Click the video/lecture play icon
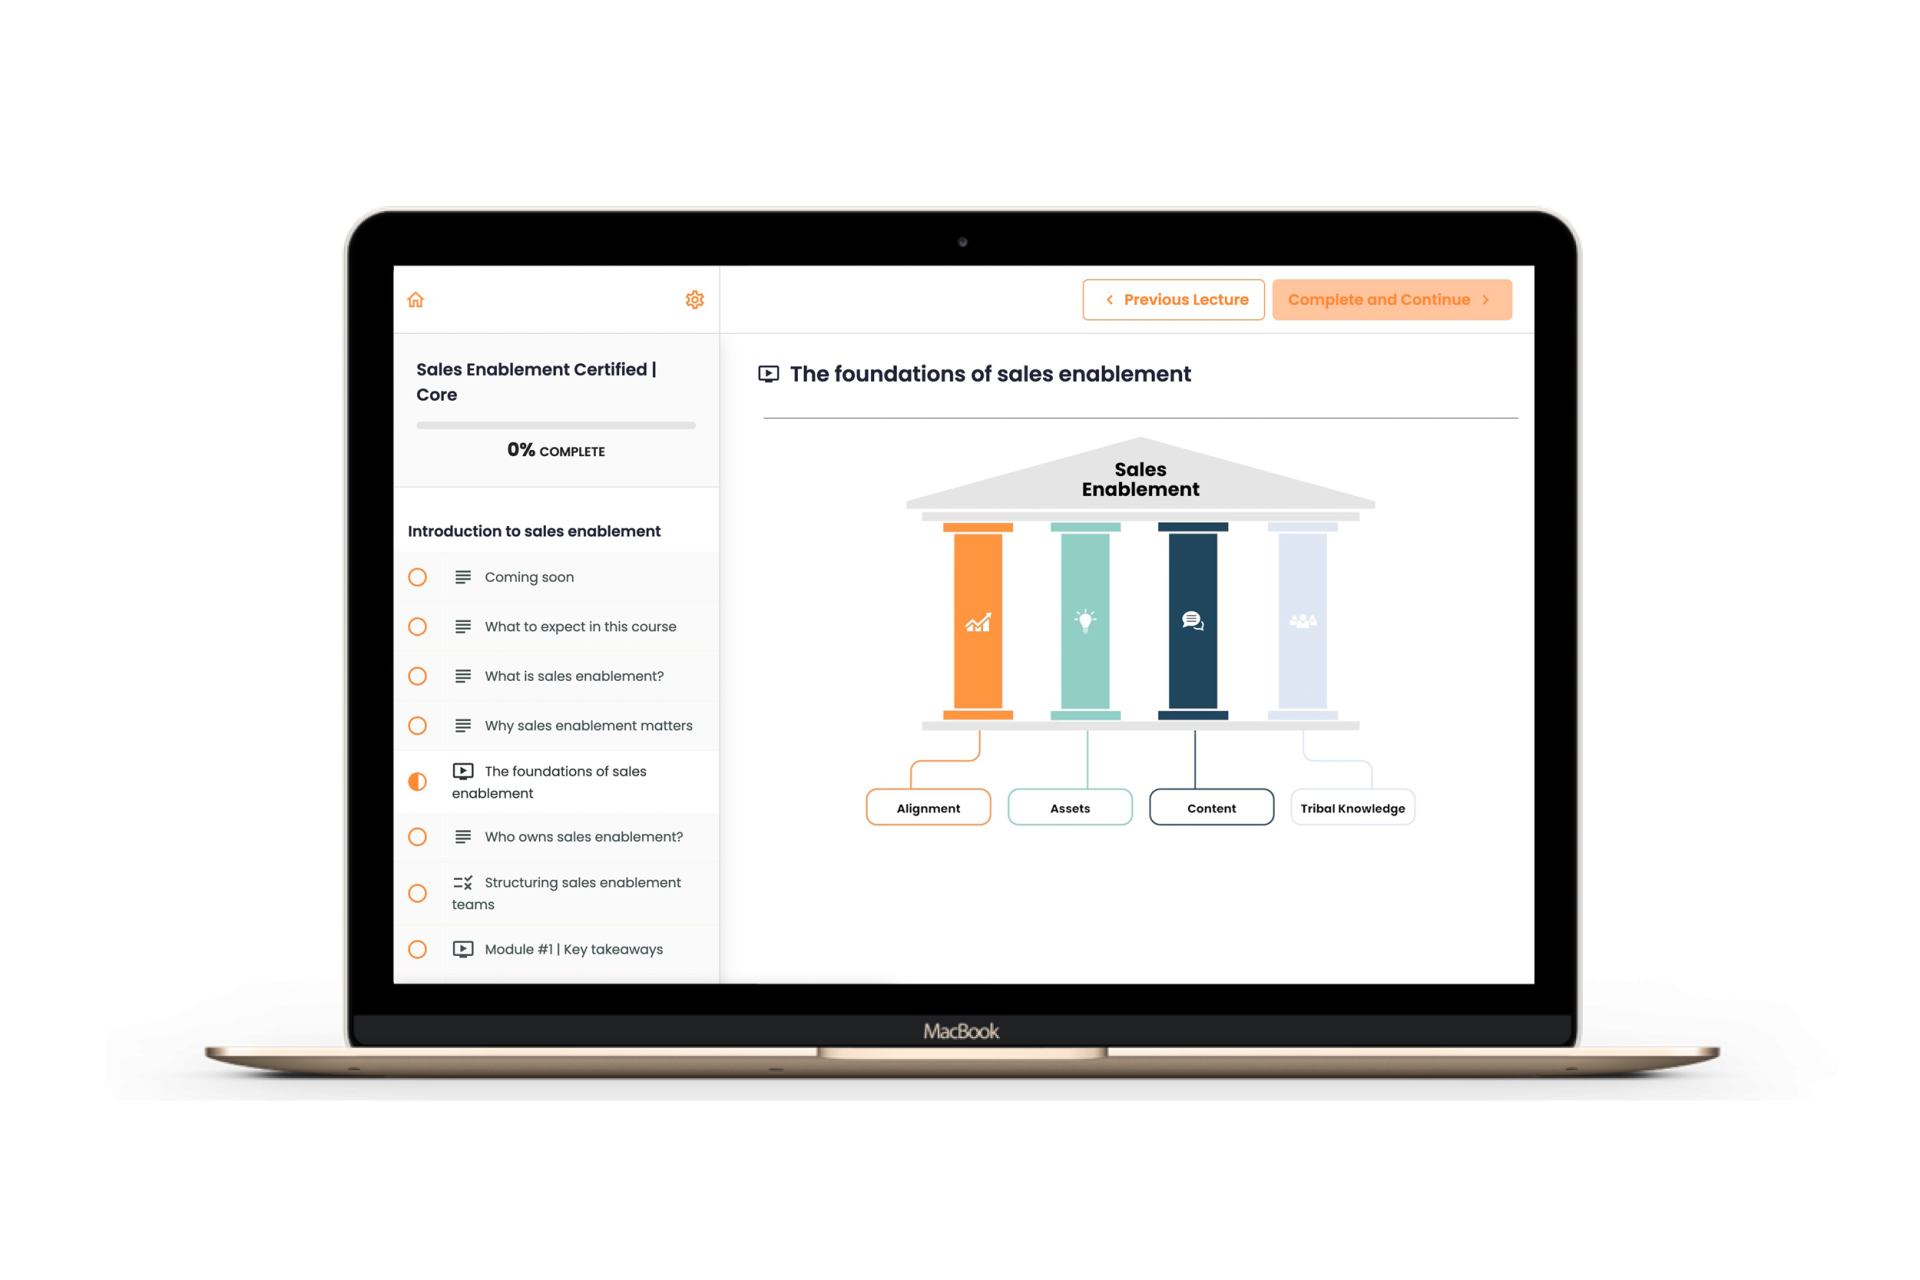This screenshot has height=1280, width=1920. click(767, 373)
